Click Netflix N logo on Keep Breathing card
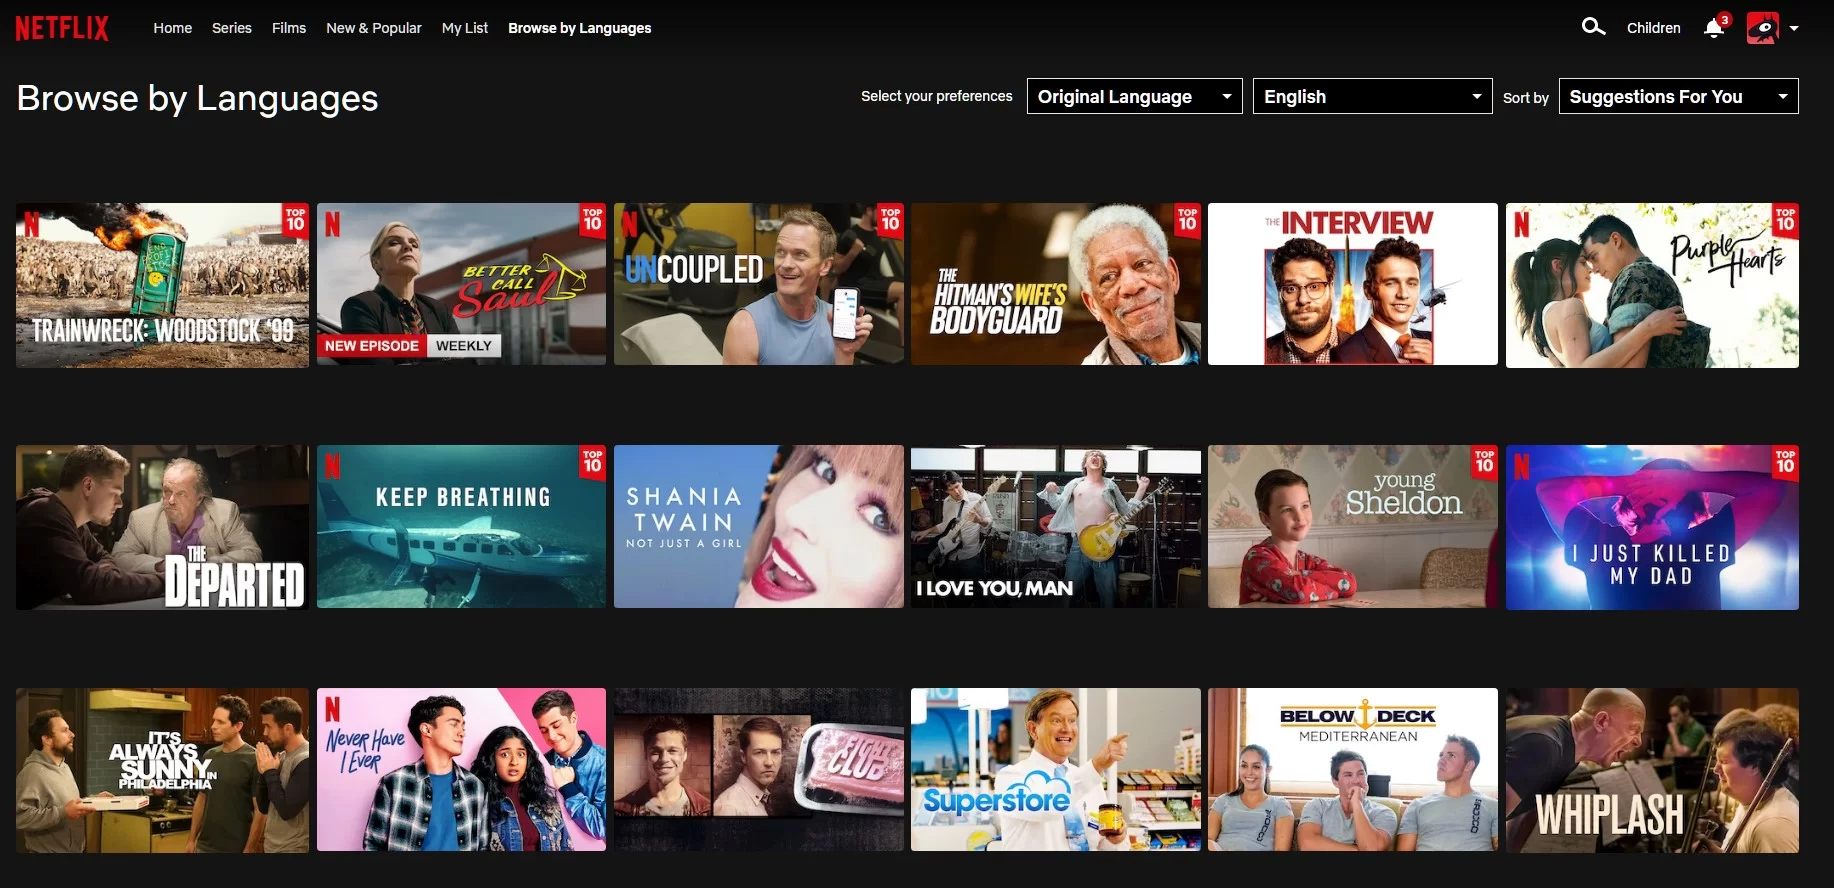This screenshot has width=1834, height=888. tap(332, 466)
